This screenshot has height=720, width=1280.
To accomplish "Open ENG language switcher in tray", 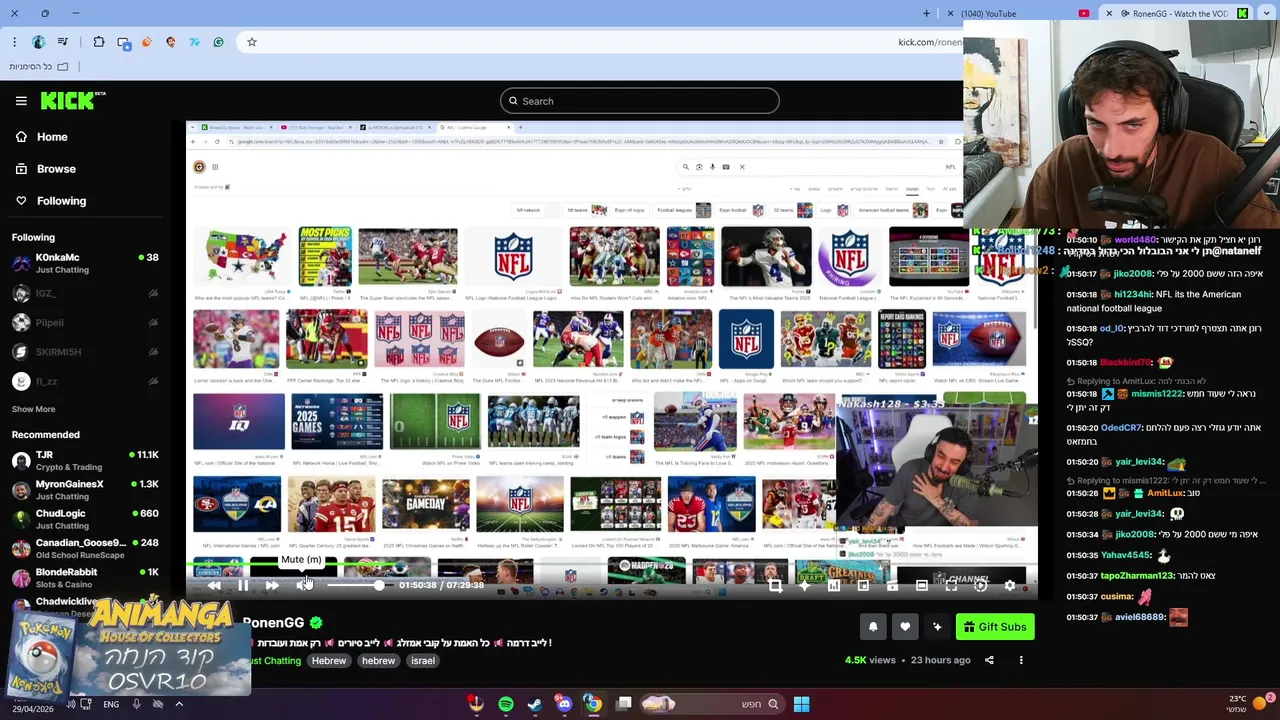I will (x=111, y=704).
